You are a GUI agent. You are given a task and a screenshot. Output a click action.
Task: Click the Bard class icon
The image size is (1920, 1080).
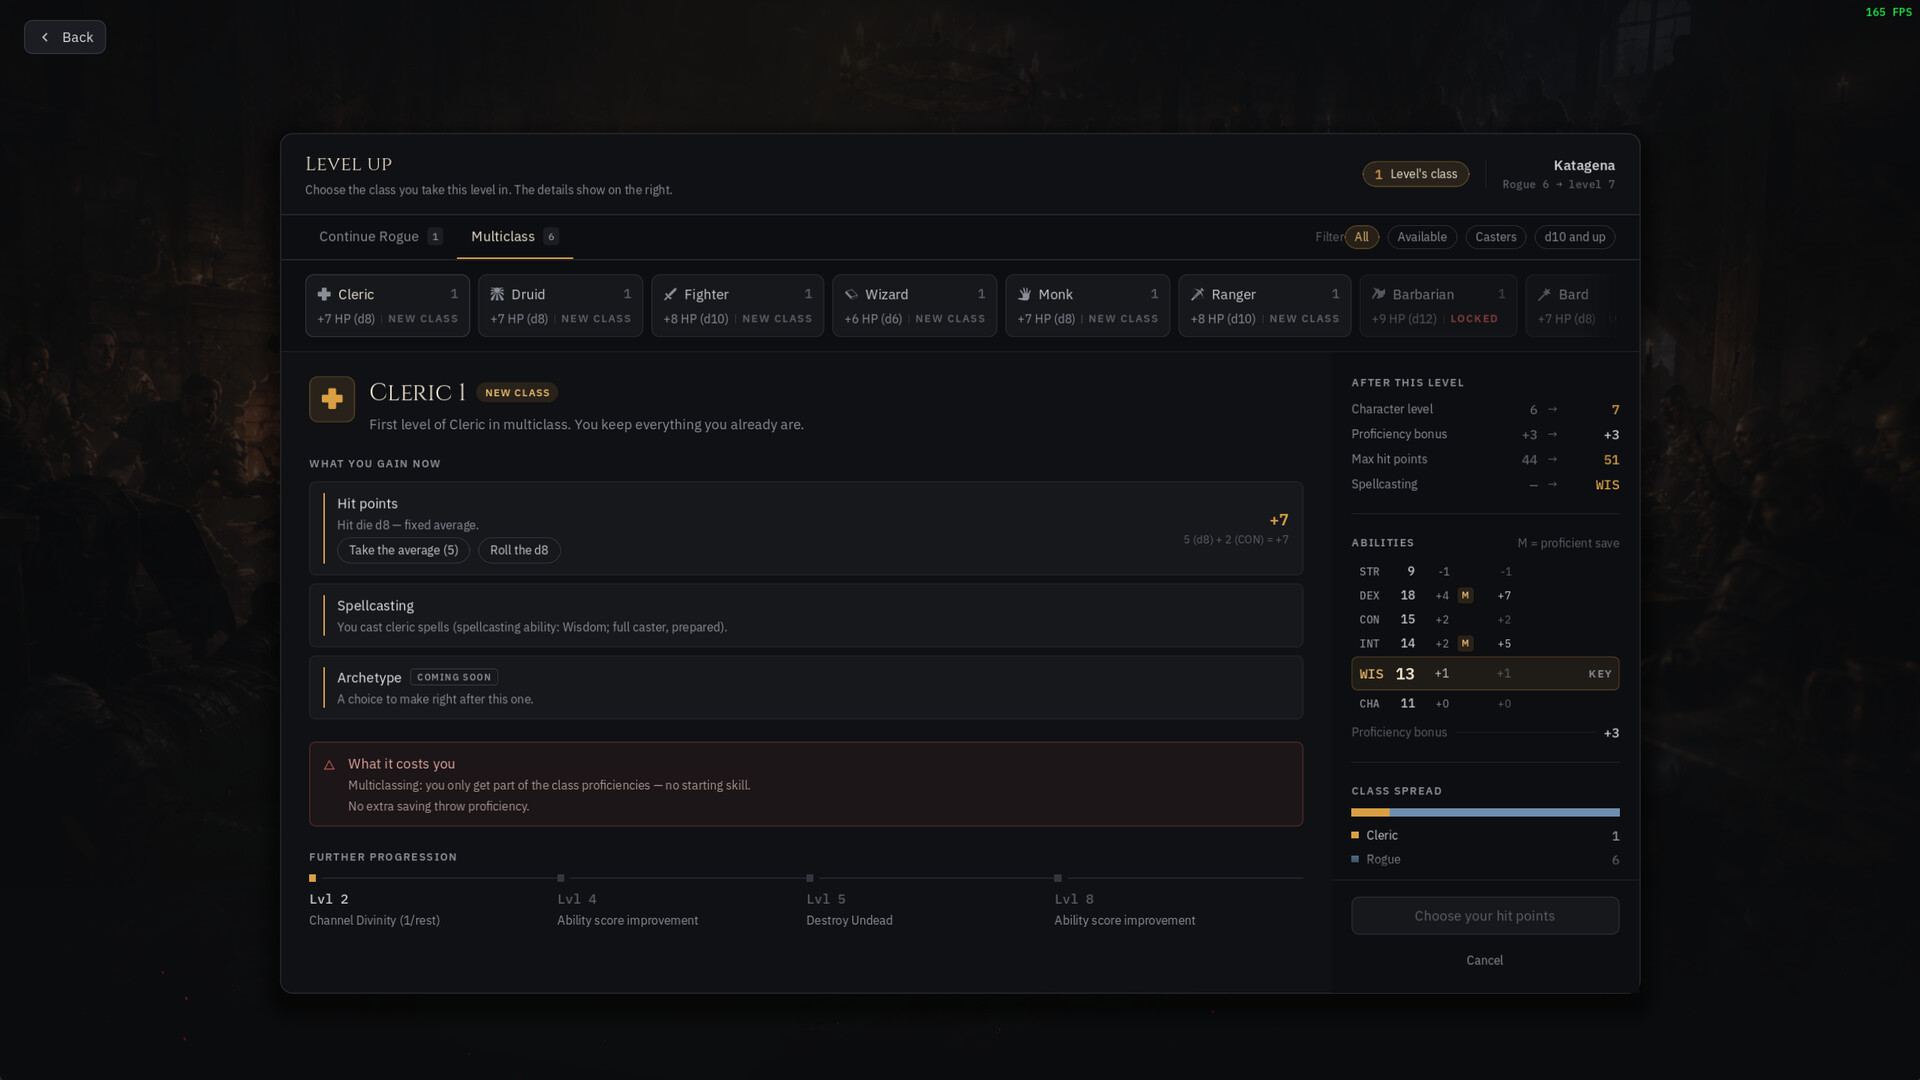click(x=1544, y=294)
